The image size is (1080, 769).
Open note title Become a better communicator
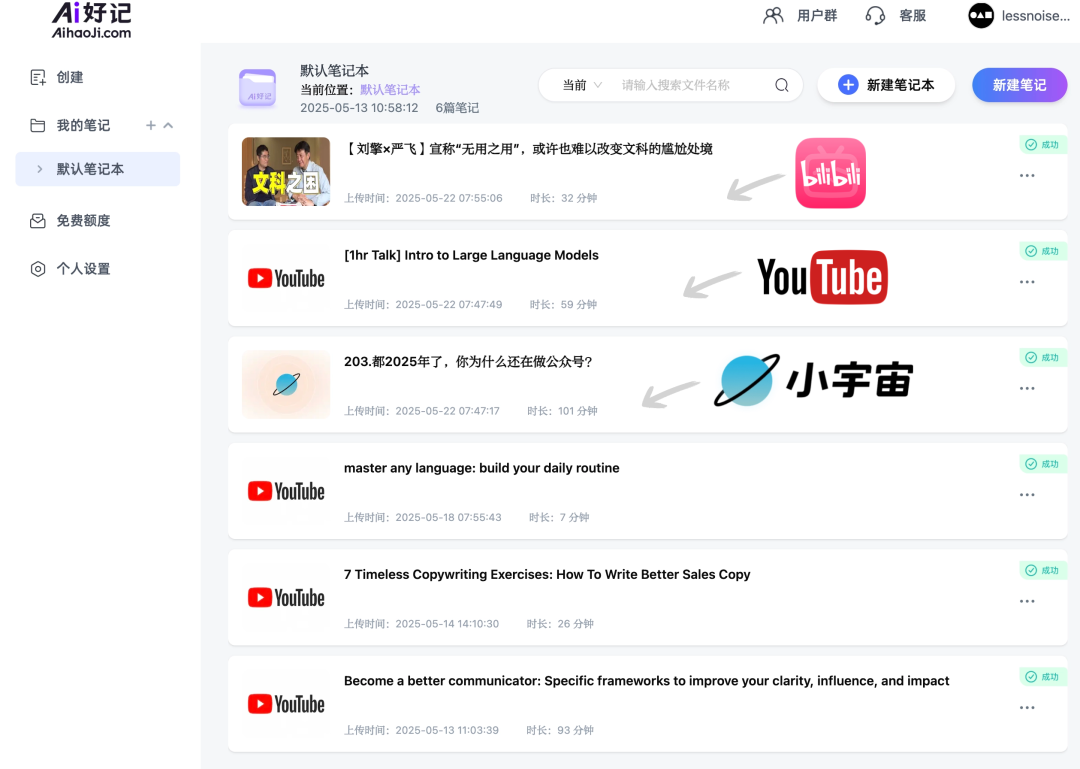pos(646,681)
